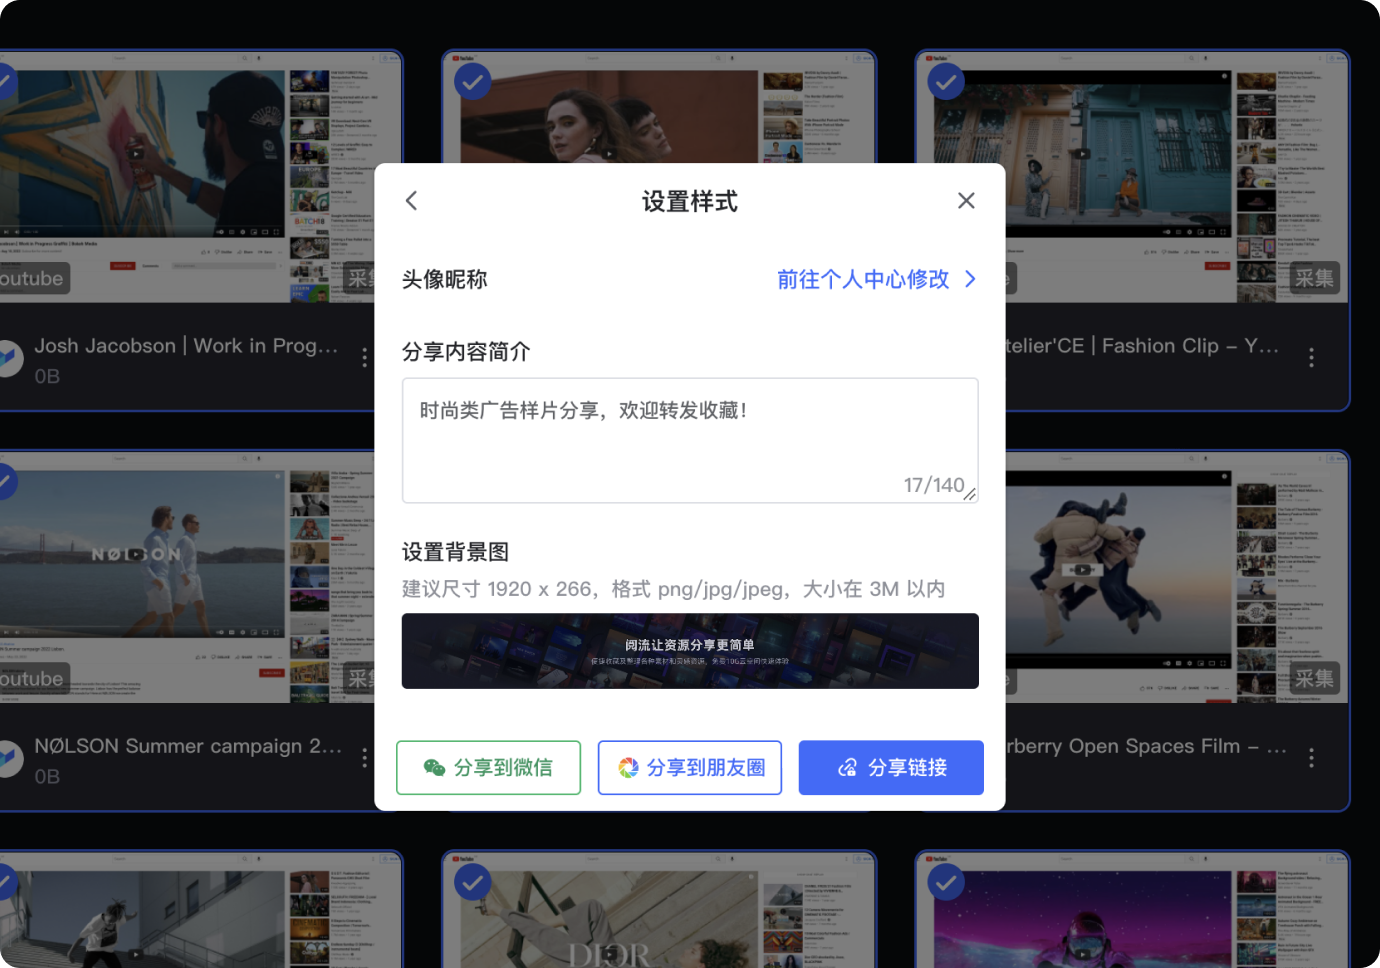This screenshot has height=968, width=1380.
Task: Click the 头像昵称 label
Action: pos(444,279)
